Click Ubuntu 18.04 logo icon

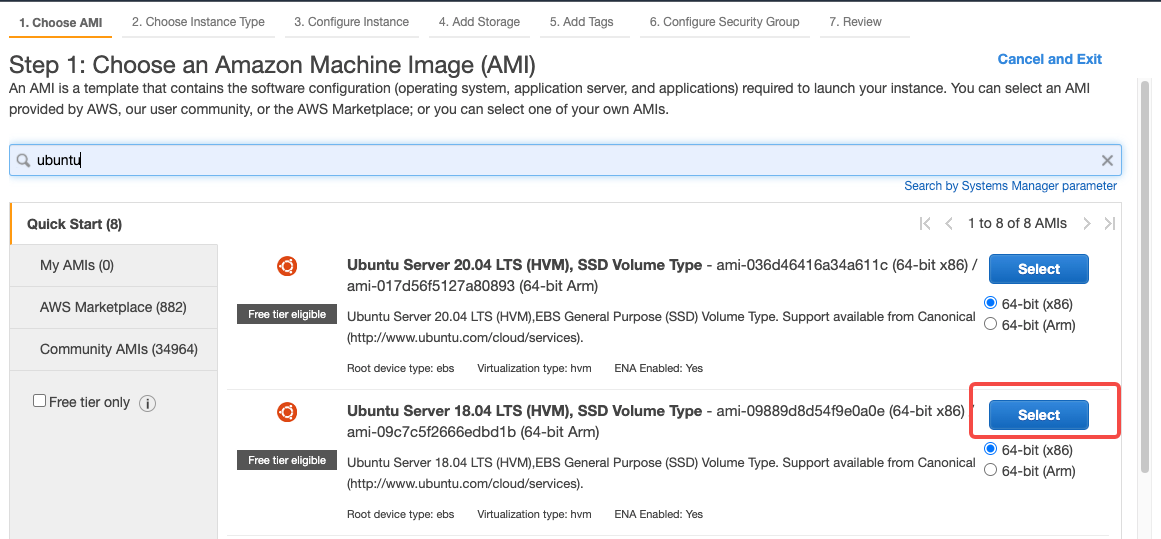point(287,412)
